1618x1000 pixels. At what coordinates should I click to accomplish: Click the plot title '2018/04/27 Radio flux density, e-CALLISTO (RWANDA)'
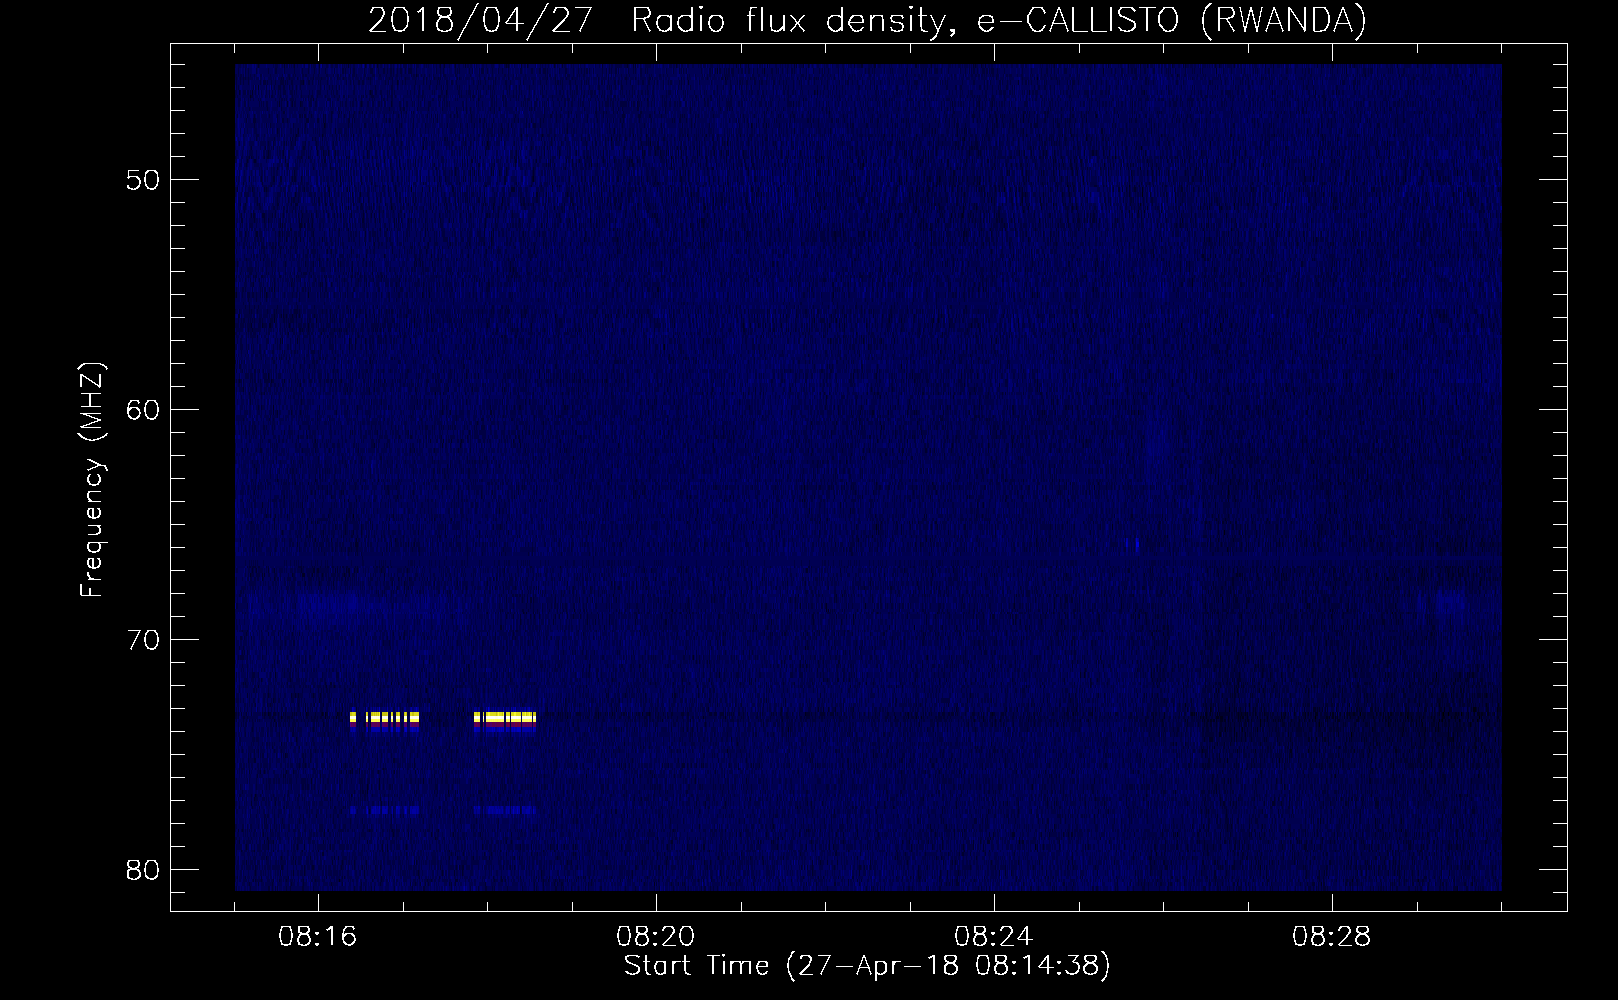pyautogui.click(x=867, y=20)
